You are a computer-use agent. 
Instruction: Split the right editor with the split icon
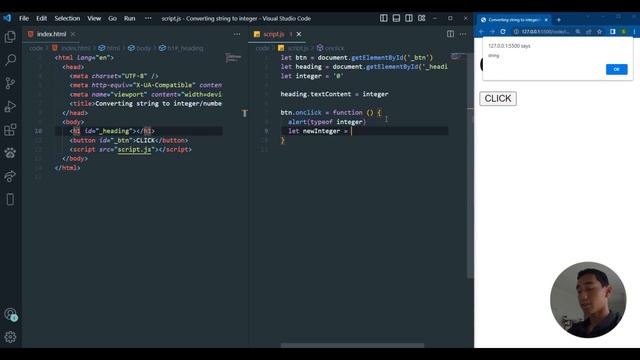(450, 34)
